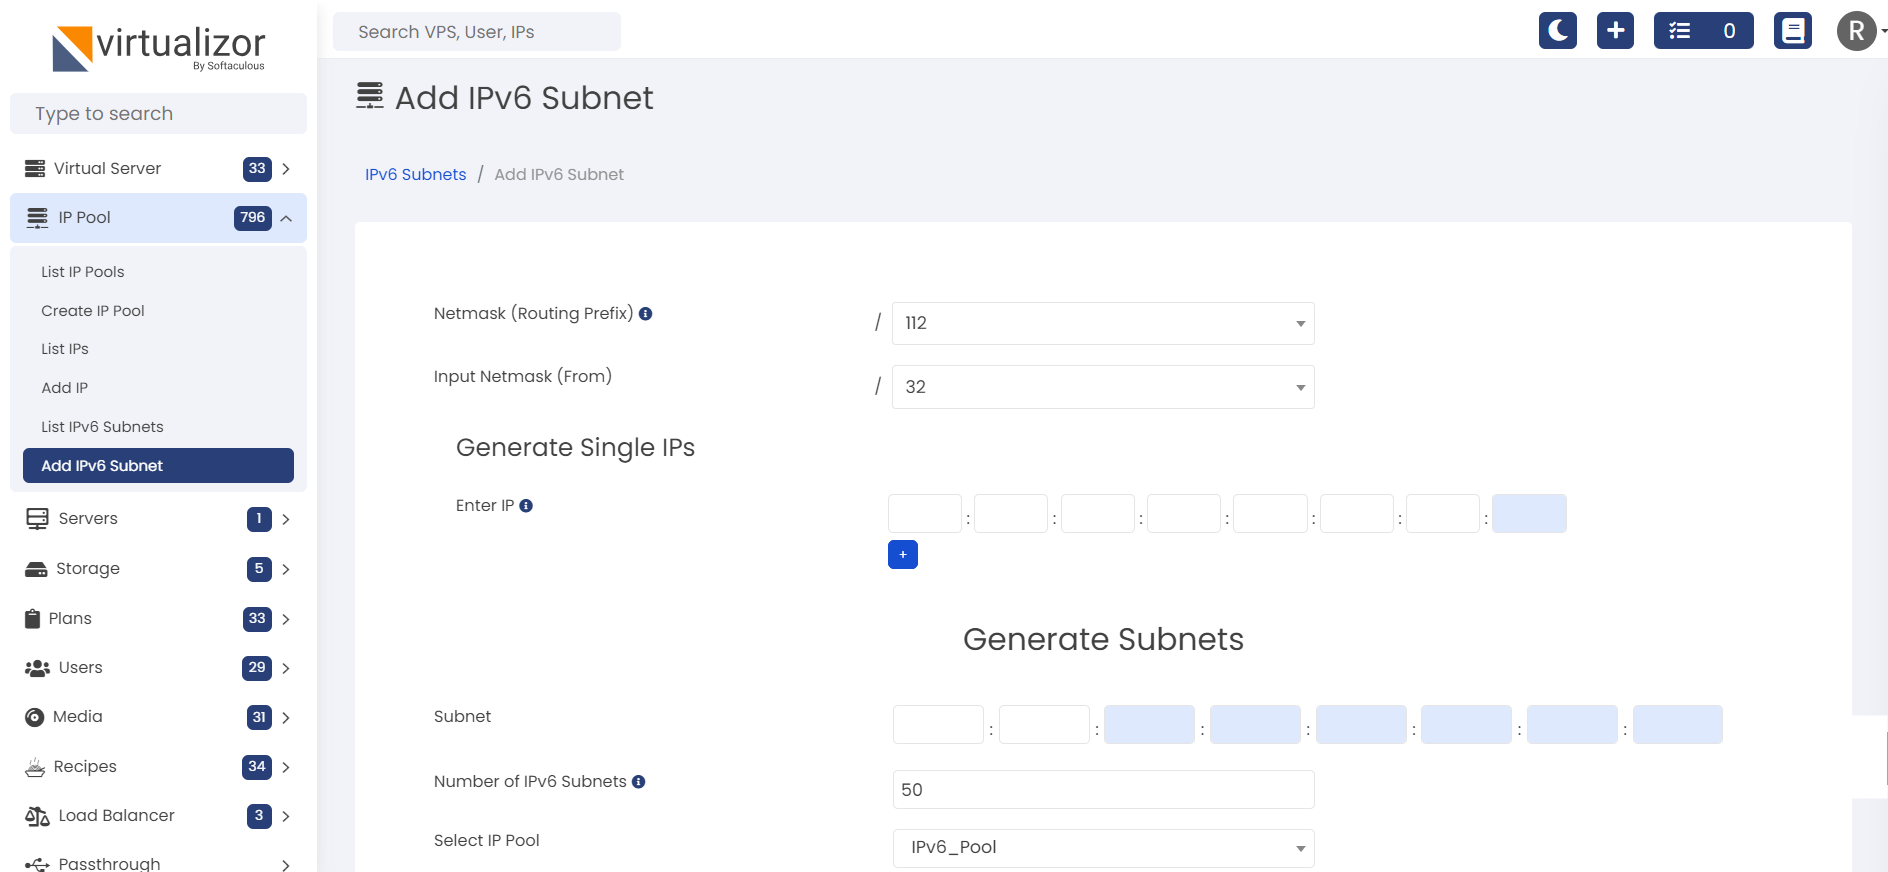
Task: Click info icon beside Number of IPv6 Subnets
Action: [638, 782]
